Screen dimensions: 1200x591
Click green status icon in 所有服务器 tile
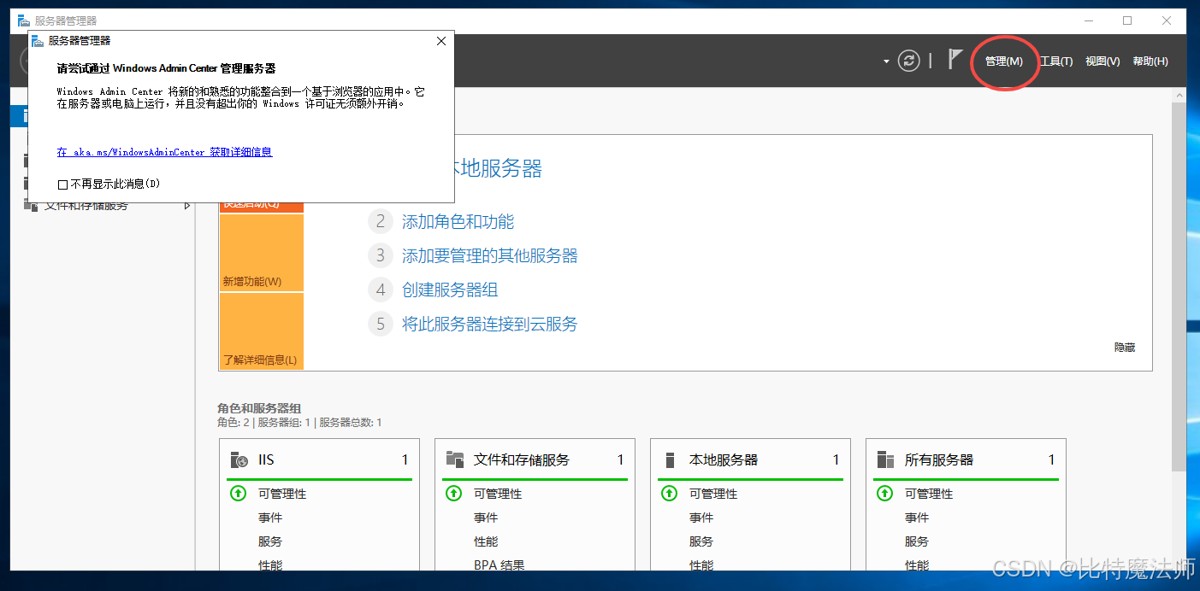(x=884, y=493)
